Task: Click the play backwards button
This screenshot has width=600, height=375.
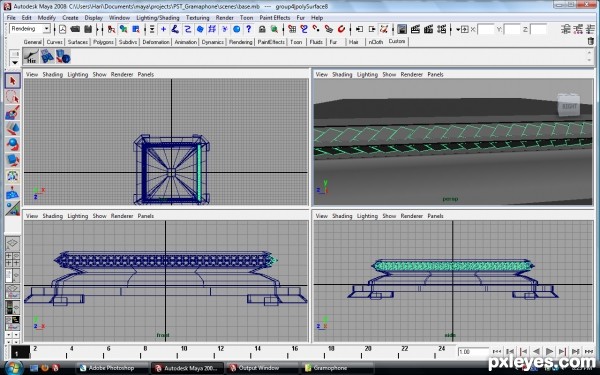Action: [x=536, y=351]
